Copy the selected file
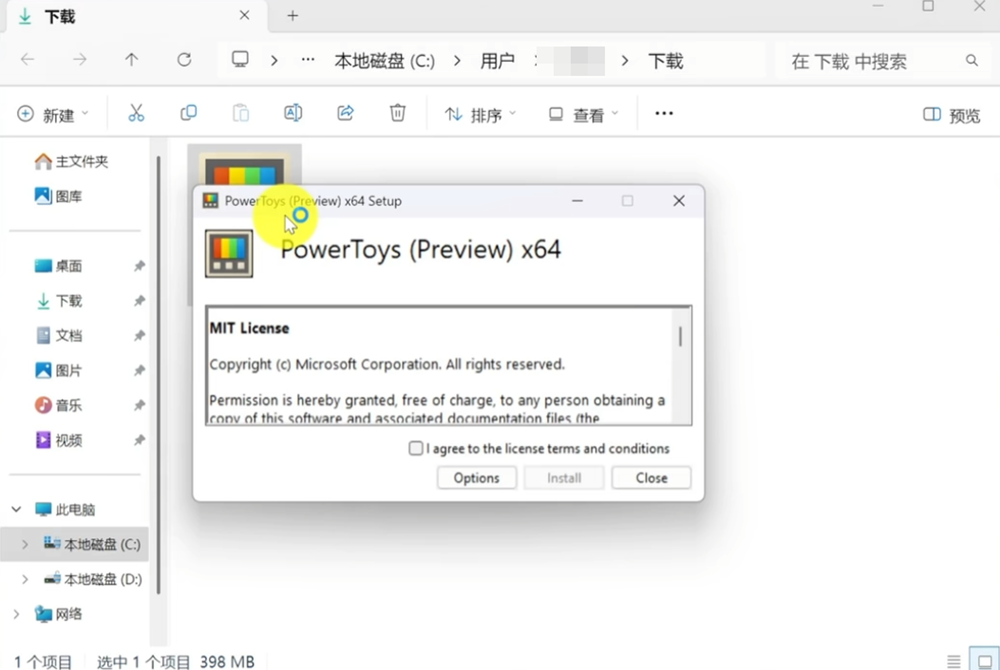Viewport: 1000px width, 670px height. 189,113
